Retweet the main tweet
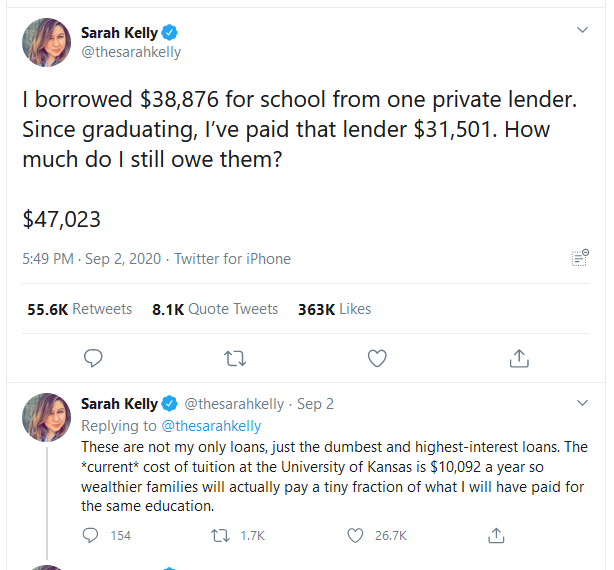This screenshot has height=570, width=614. point(235,358)
